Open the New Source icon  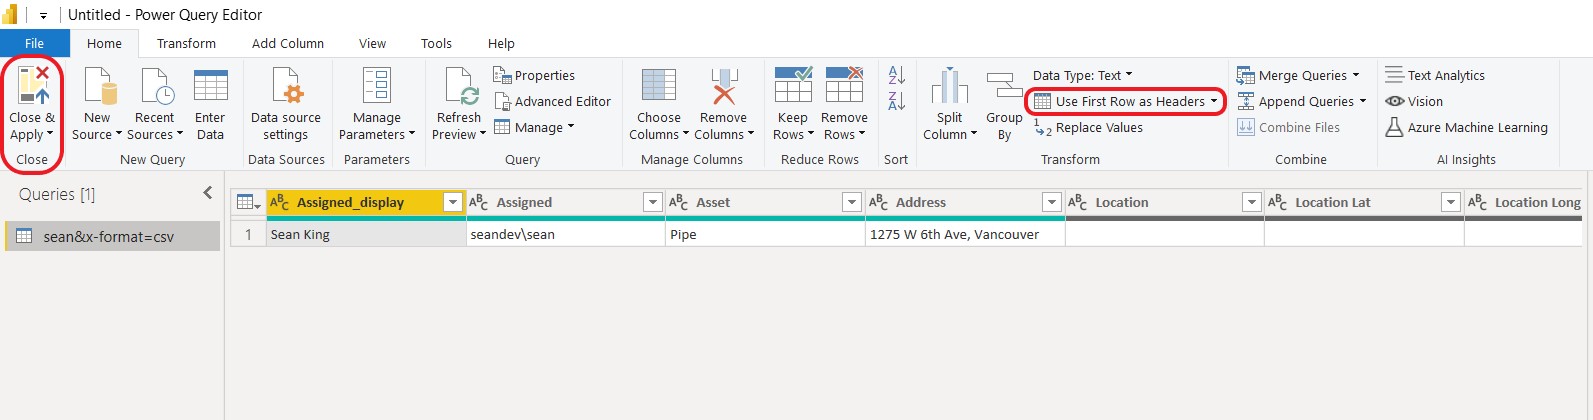[98, 85]
